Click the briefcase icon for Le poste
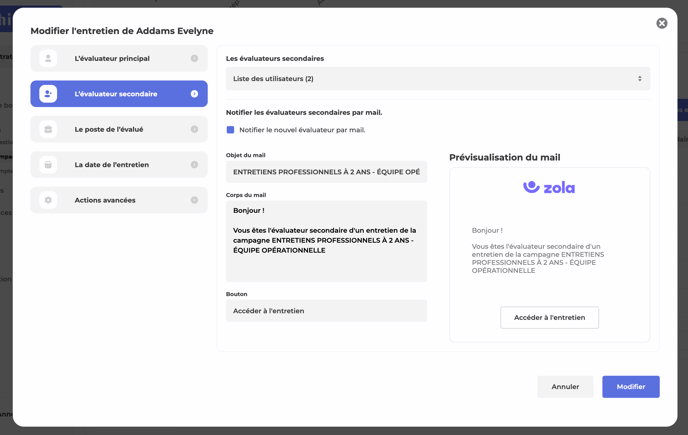Screen dimensions: 688x435 tap(48, 129)
